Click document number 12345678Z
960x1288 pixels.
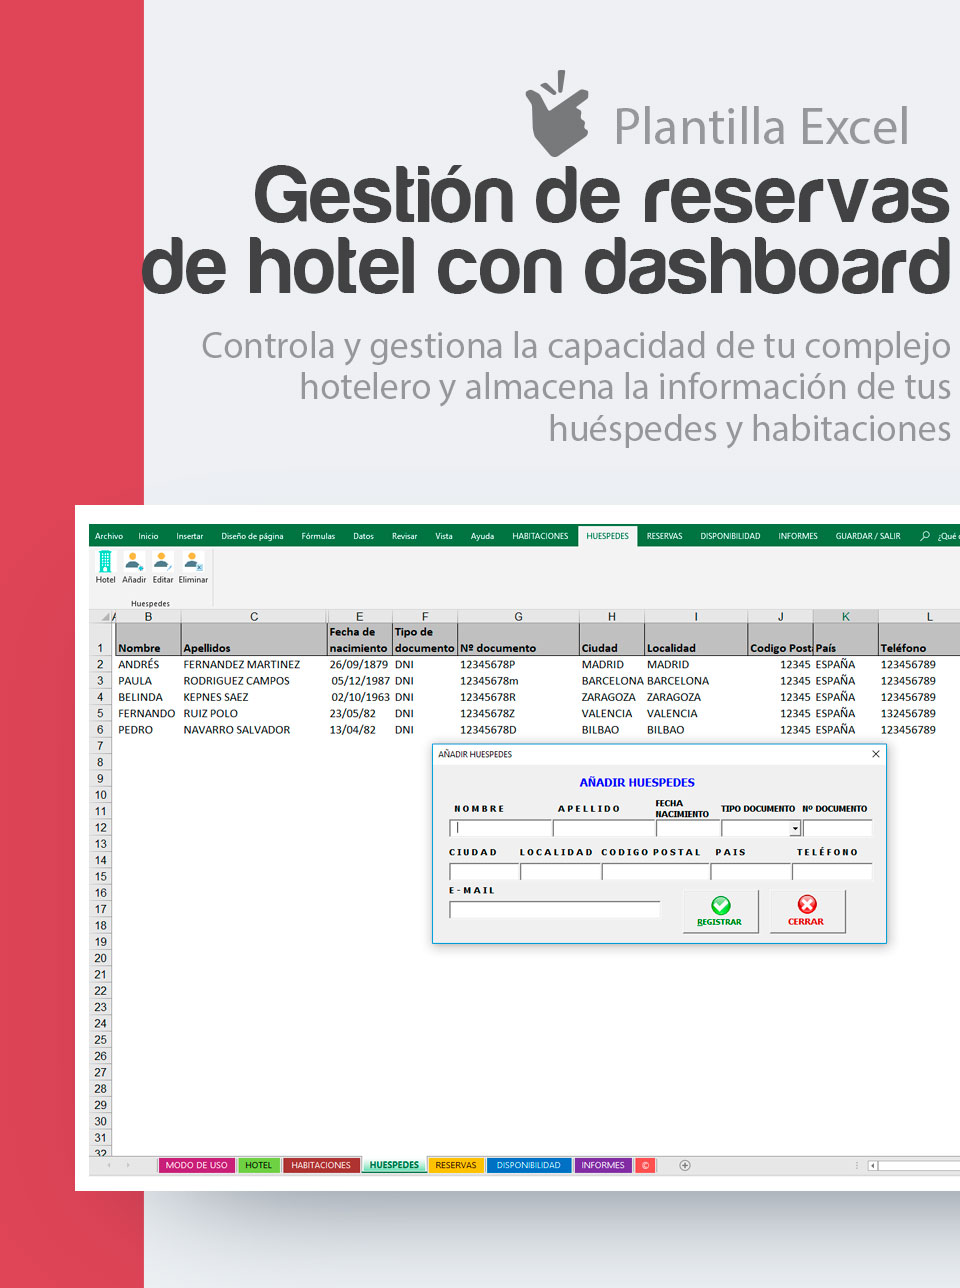518,713
